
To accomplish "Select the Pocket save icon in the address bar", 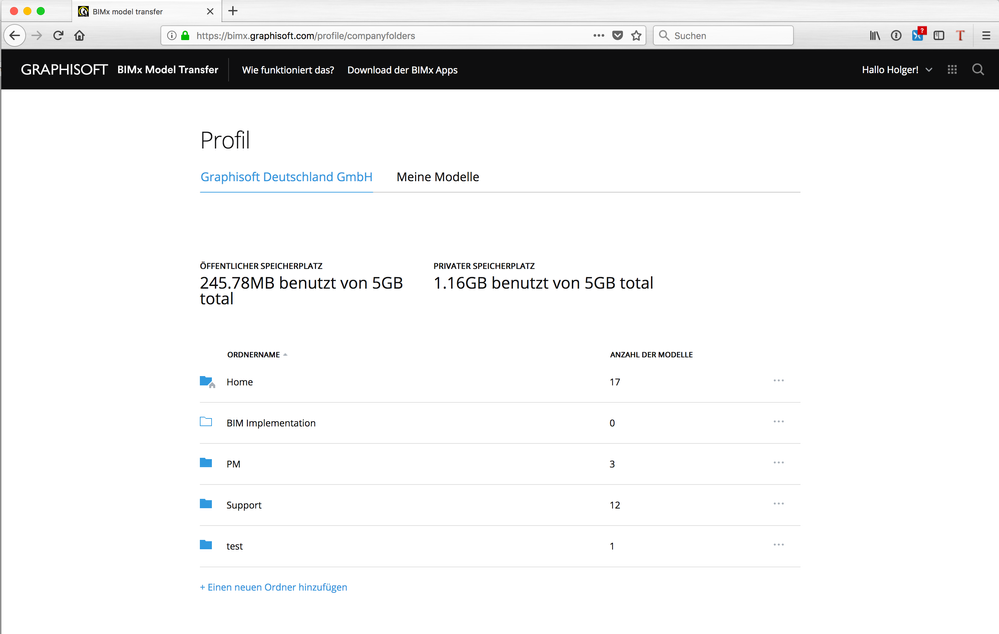I will [618, 35].
